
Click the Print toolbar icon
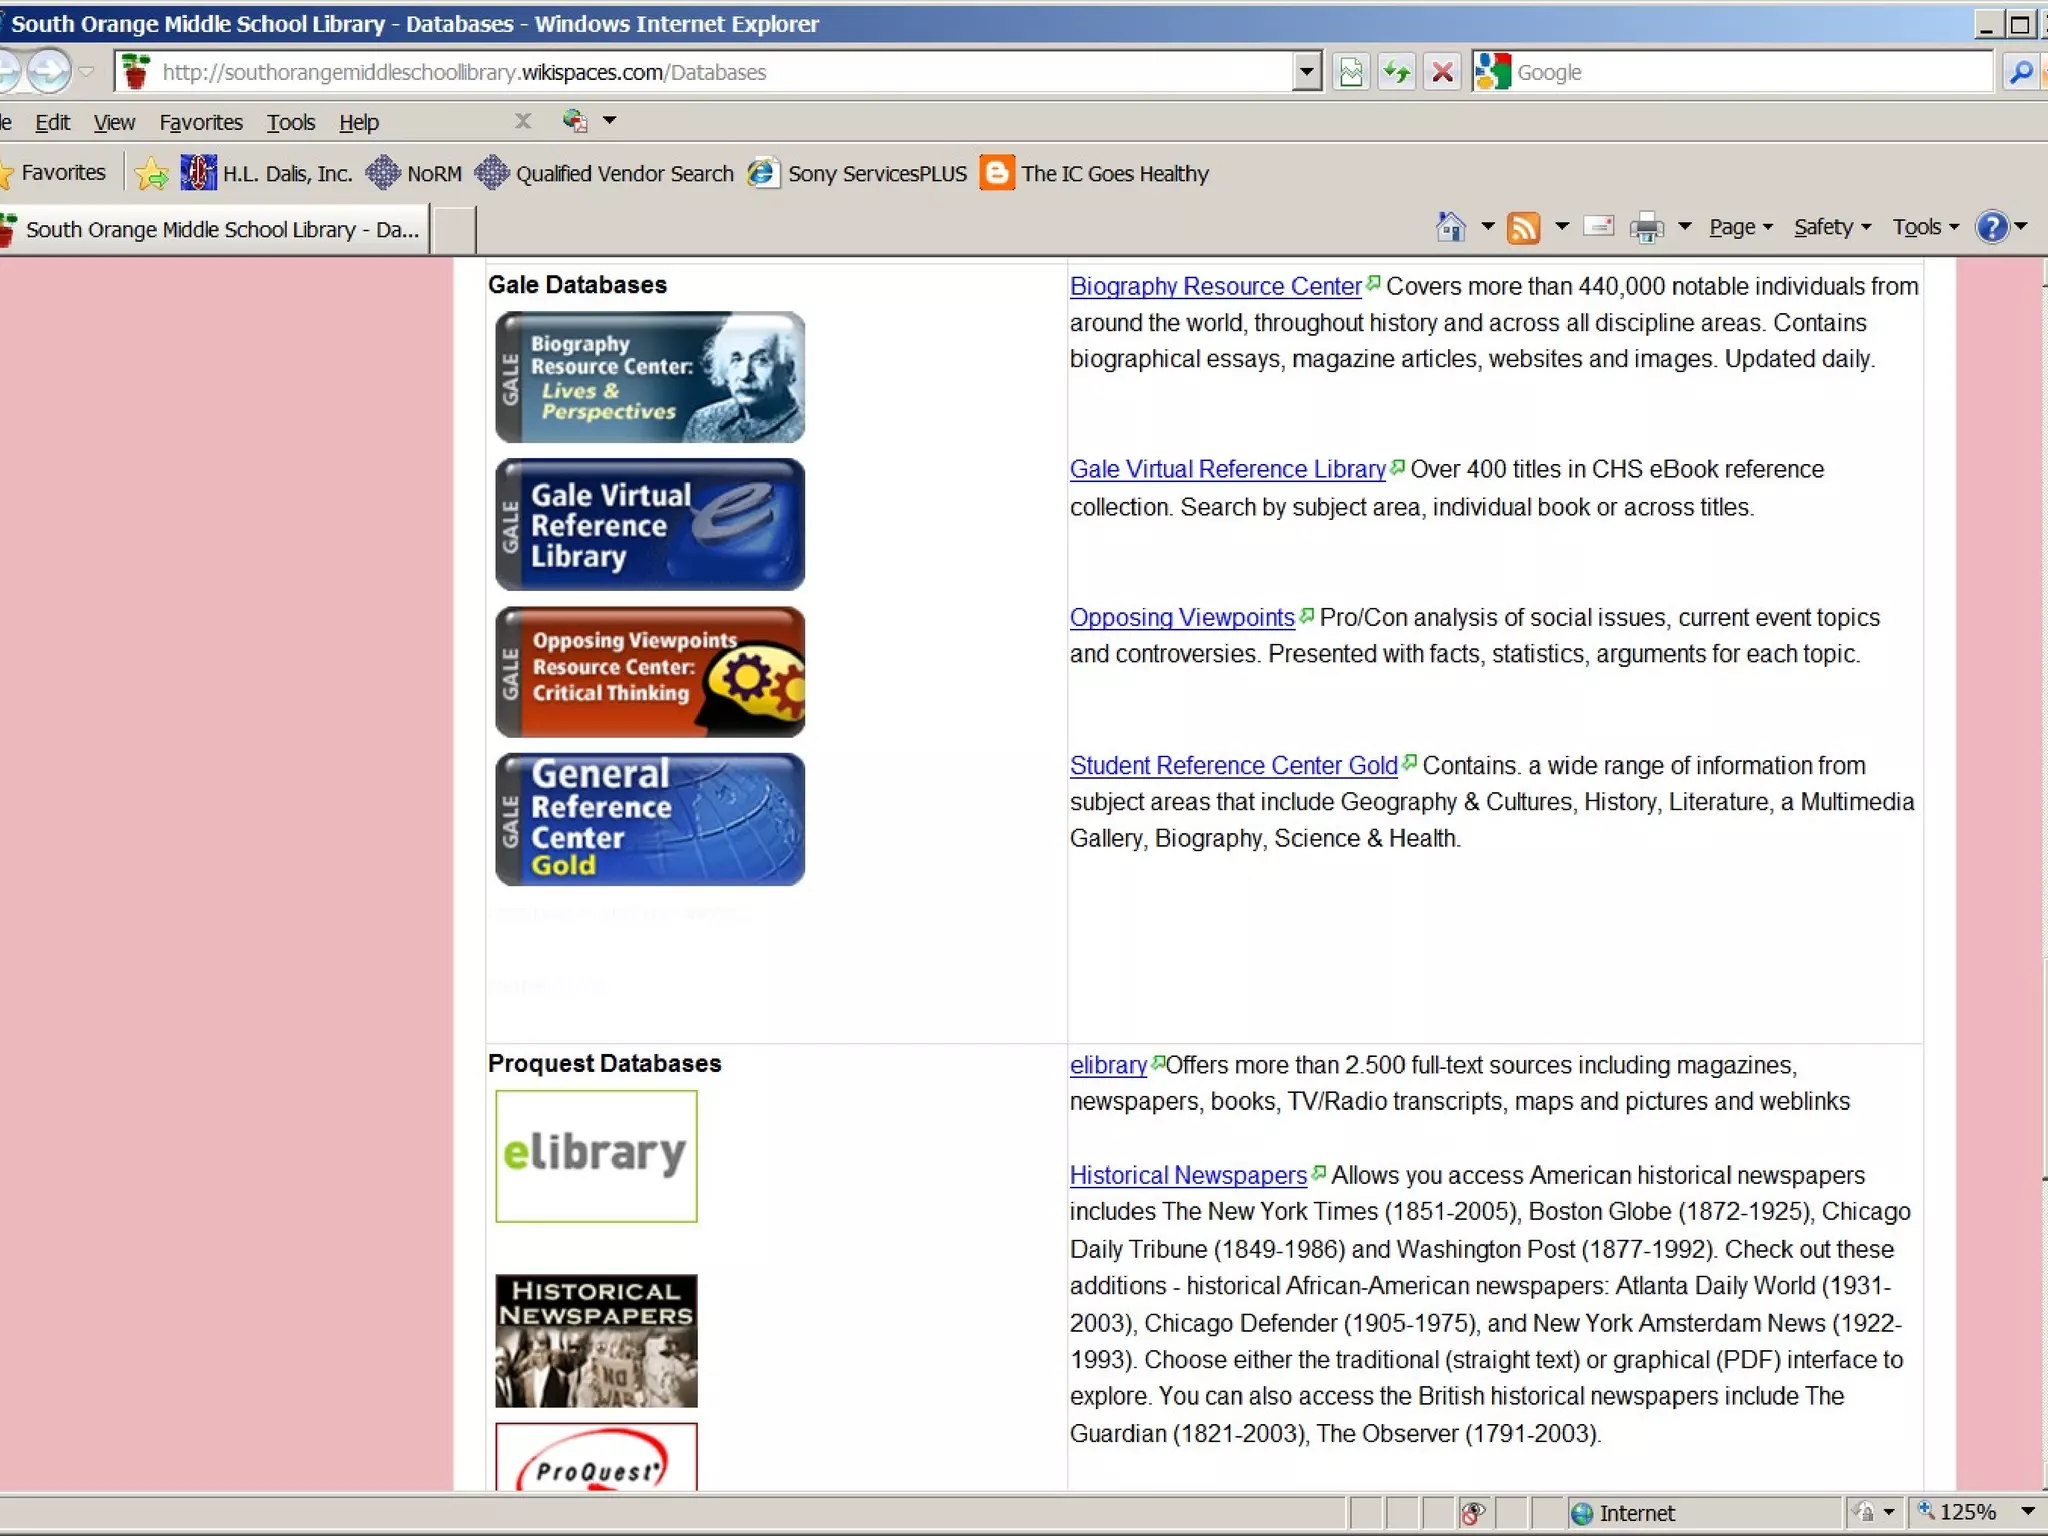(1646, 228)
